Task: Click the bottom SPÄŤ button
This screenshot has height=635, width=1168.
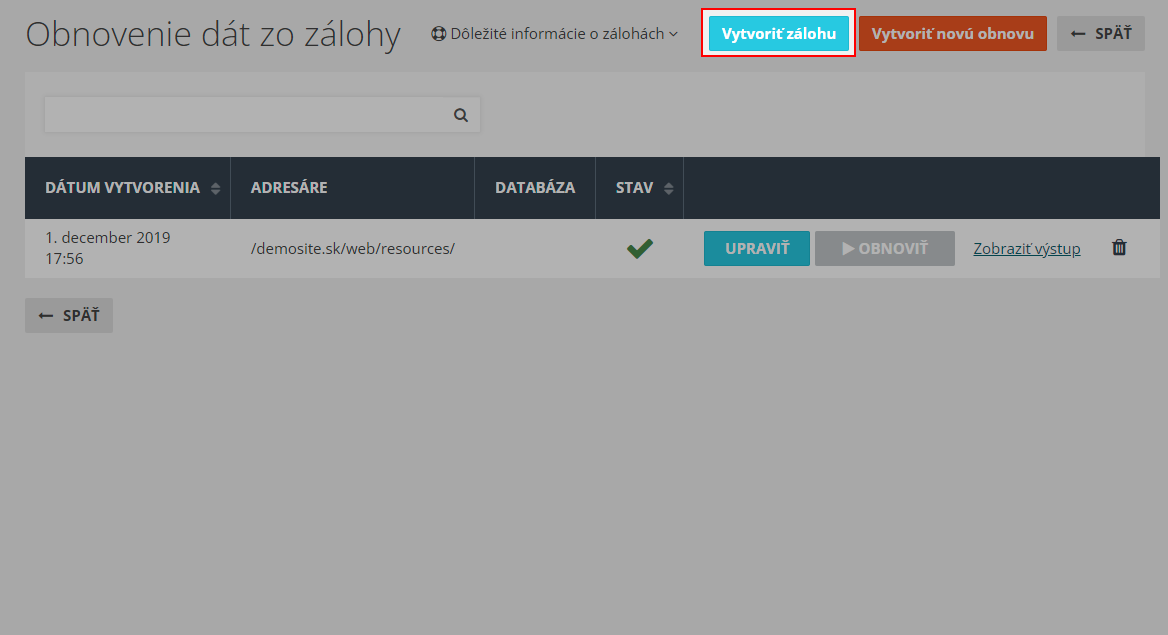Action: pos(69,315)
